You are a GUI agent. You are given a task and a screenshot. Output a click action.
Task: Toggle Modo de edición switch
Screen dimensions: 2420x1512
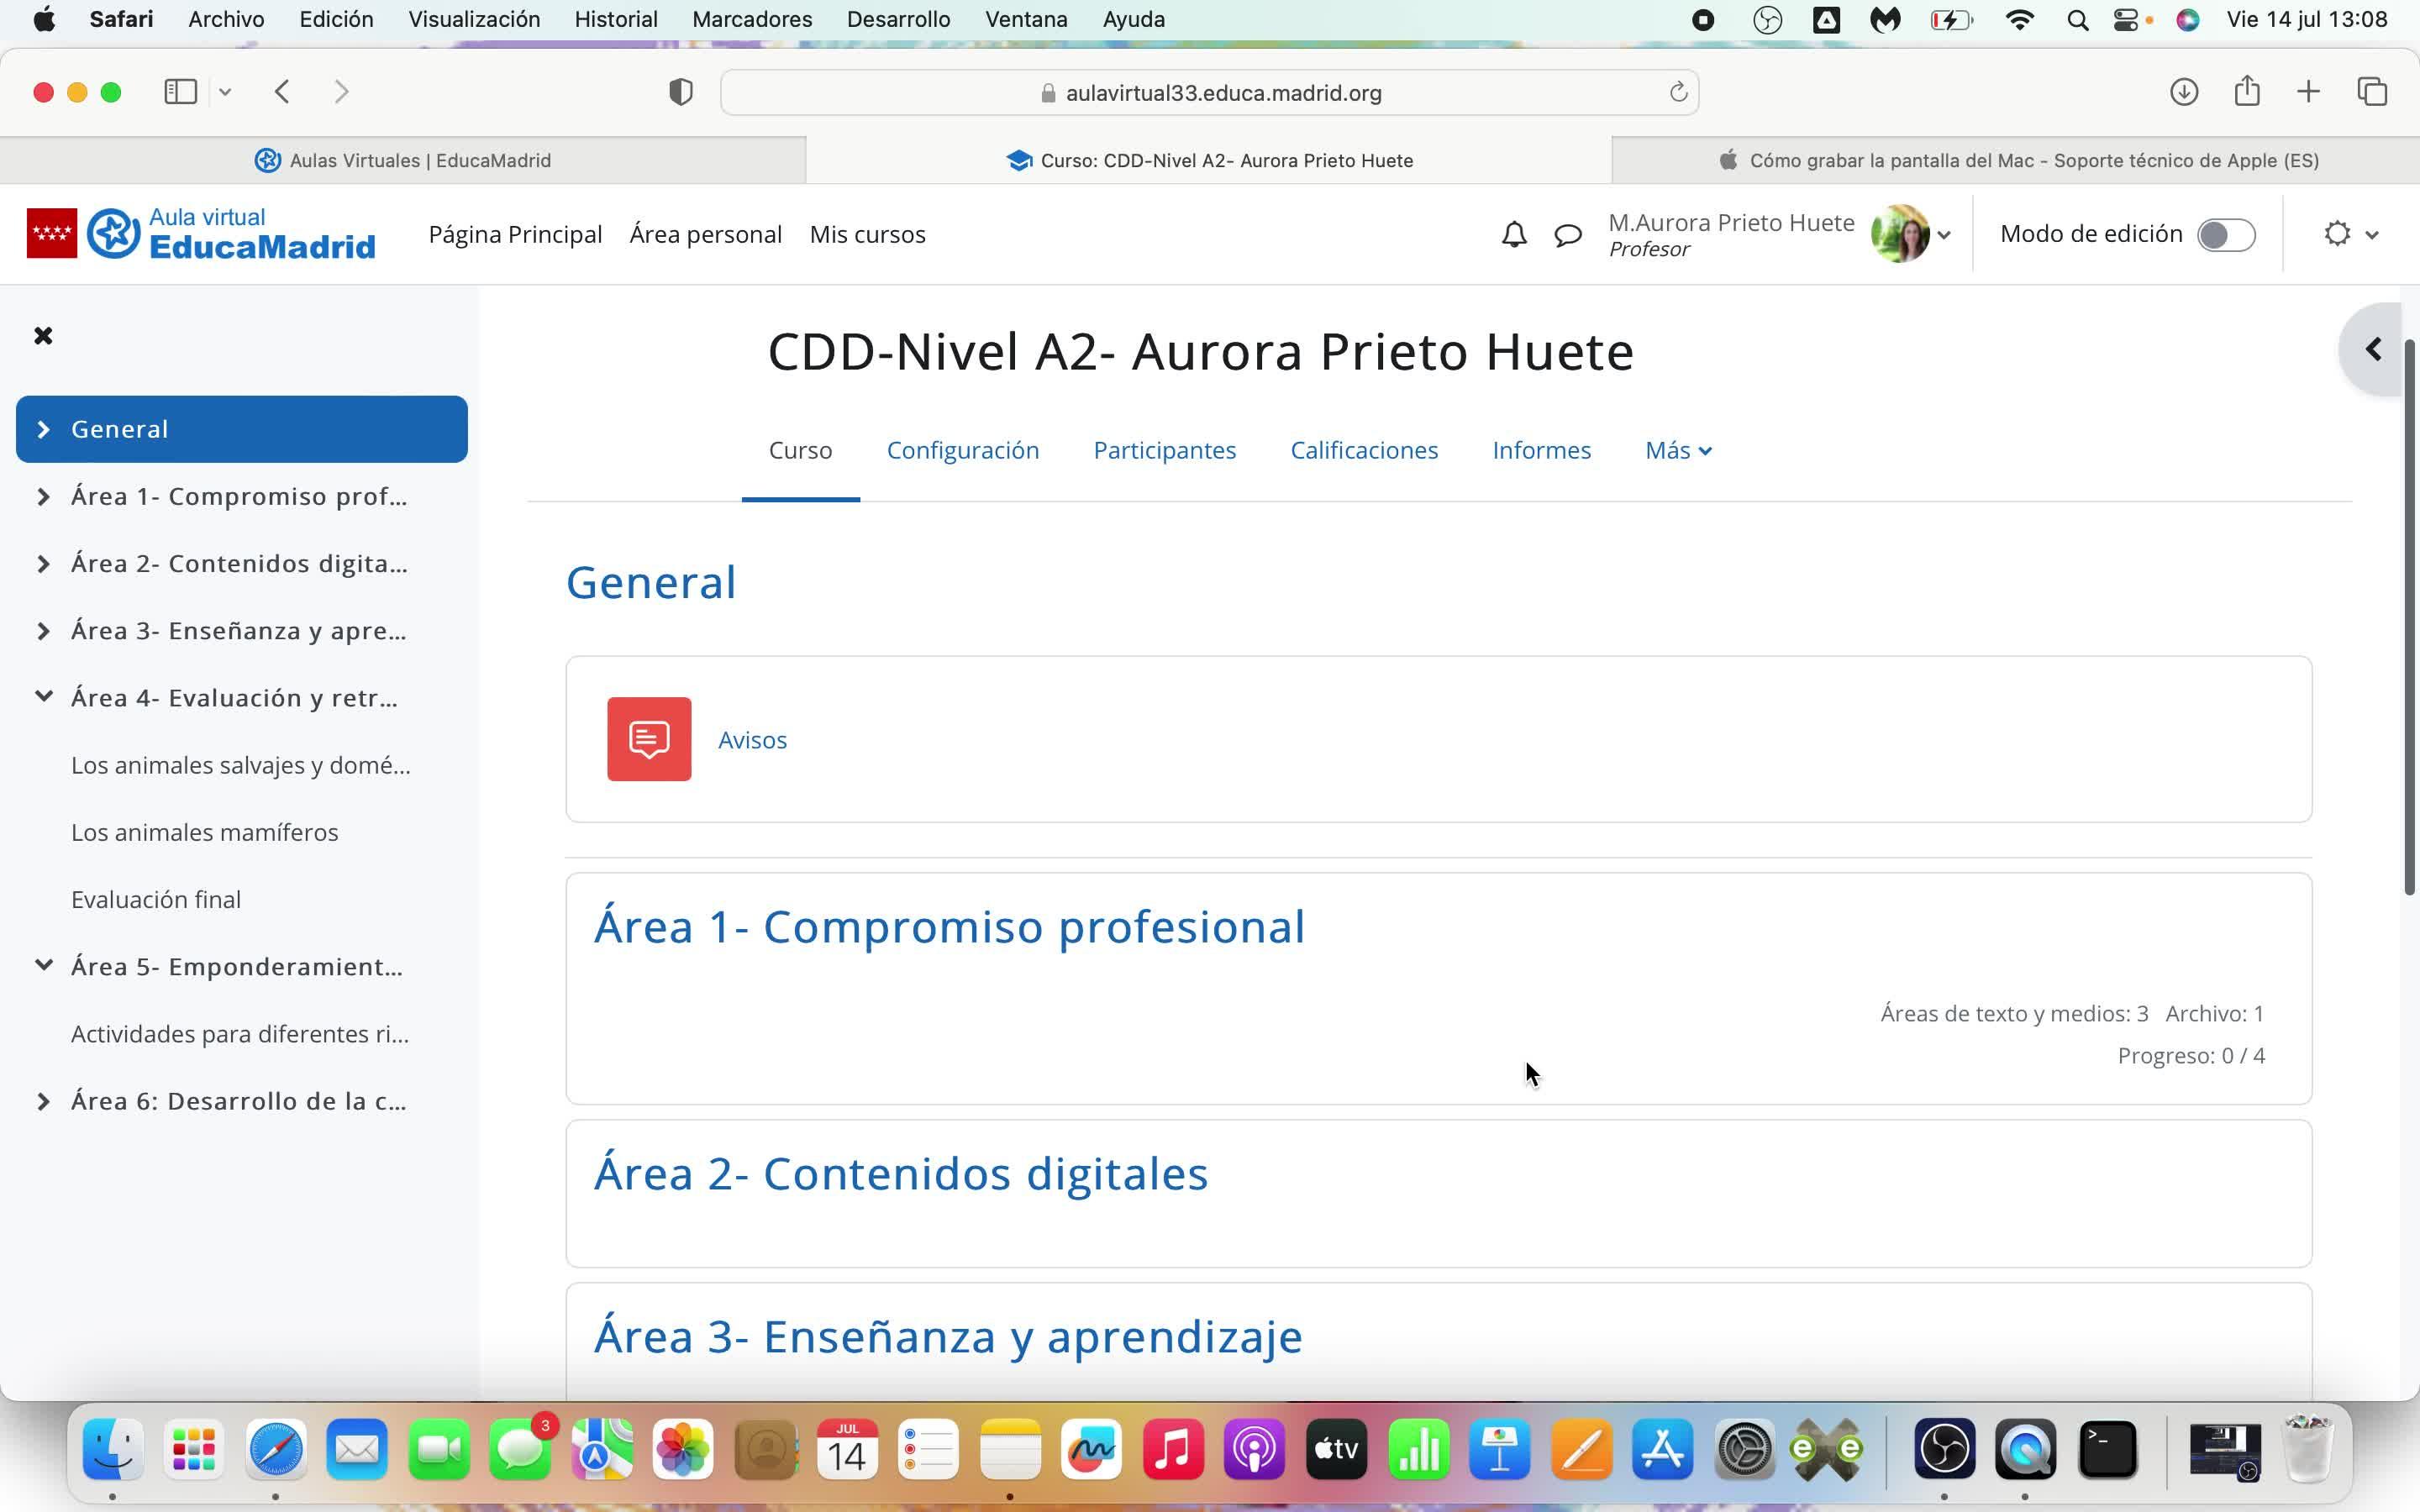coord(2225,235)
